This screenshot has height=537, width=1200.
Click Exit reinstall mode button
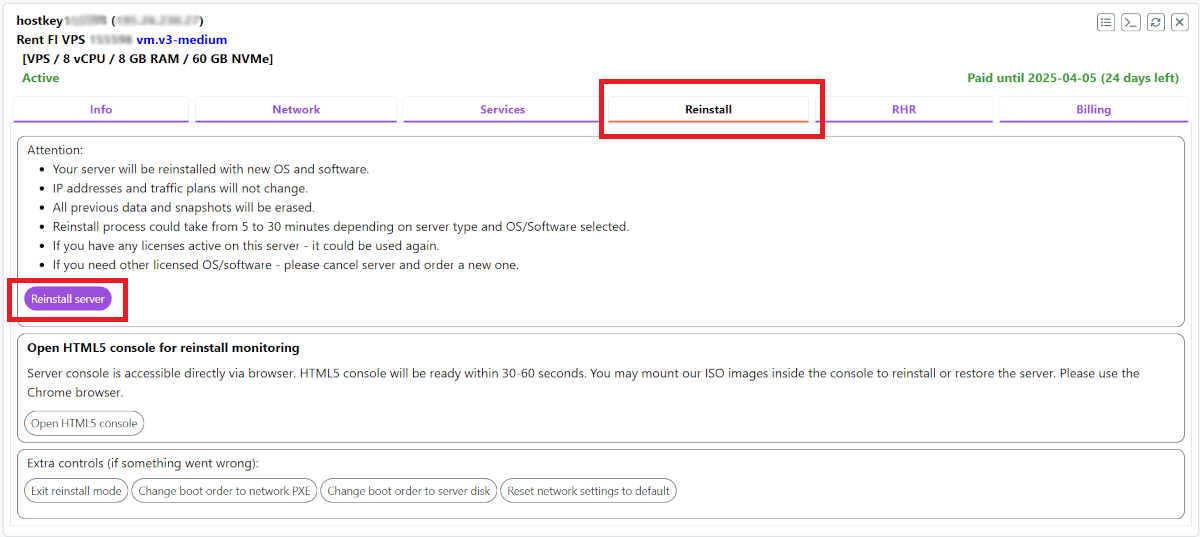(x=76, y=491)
